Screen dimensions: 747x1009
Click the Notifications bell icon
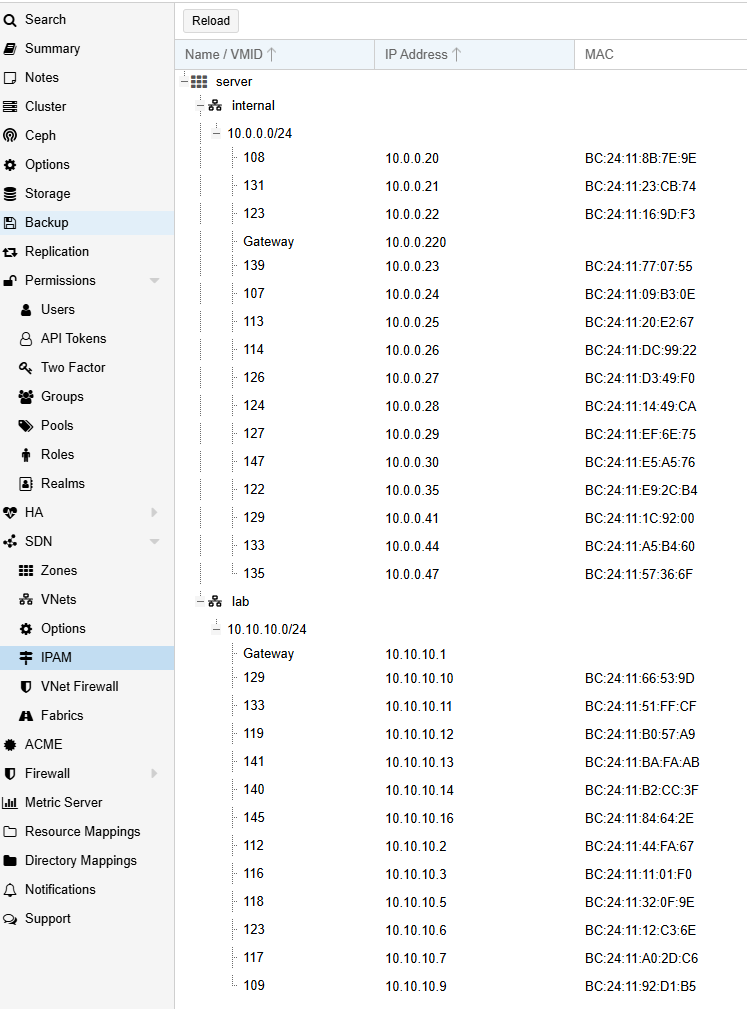pyautogui.click(x=10, y=889)
